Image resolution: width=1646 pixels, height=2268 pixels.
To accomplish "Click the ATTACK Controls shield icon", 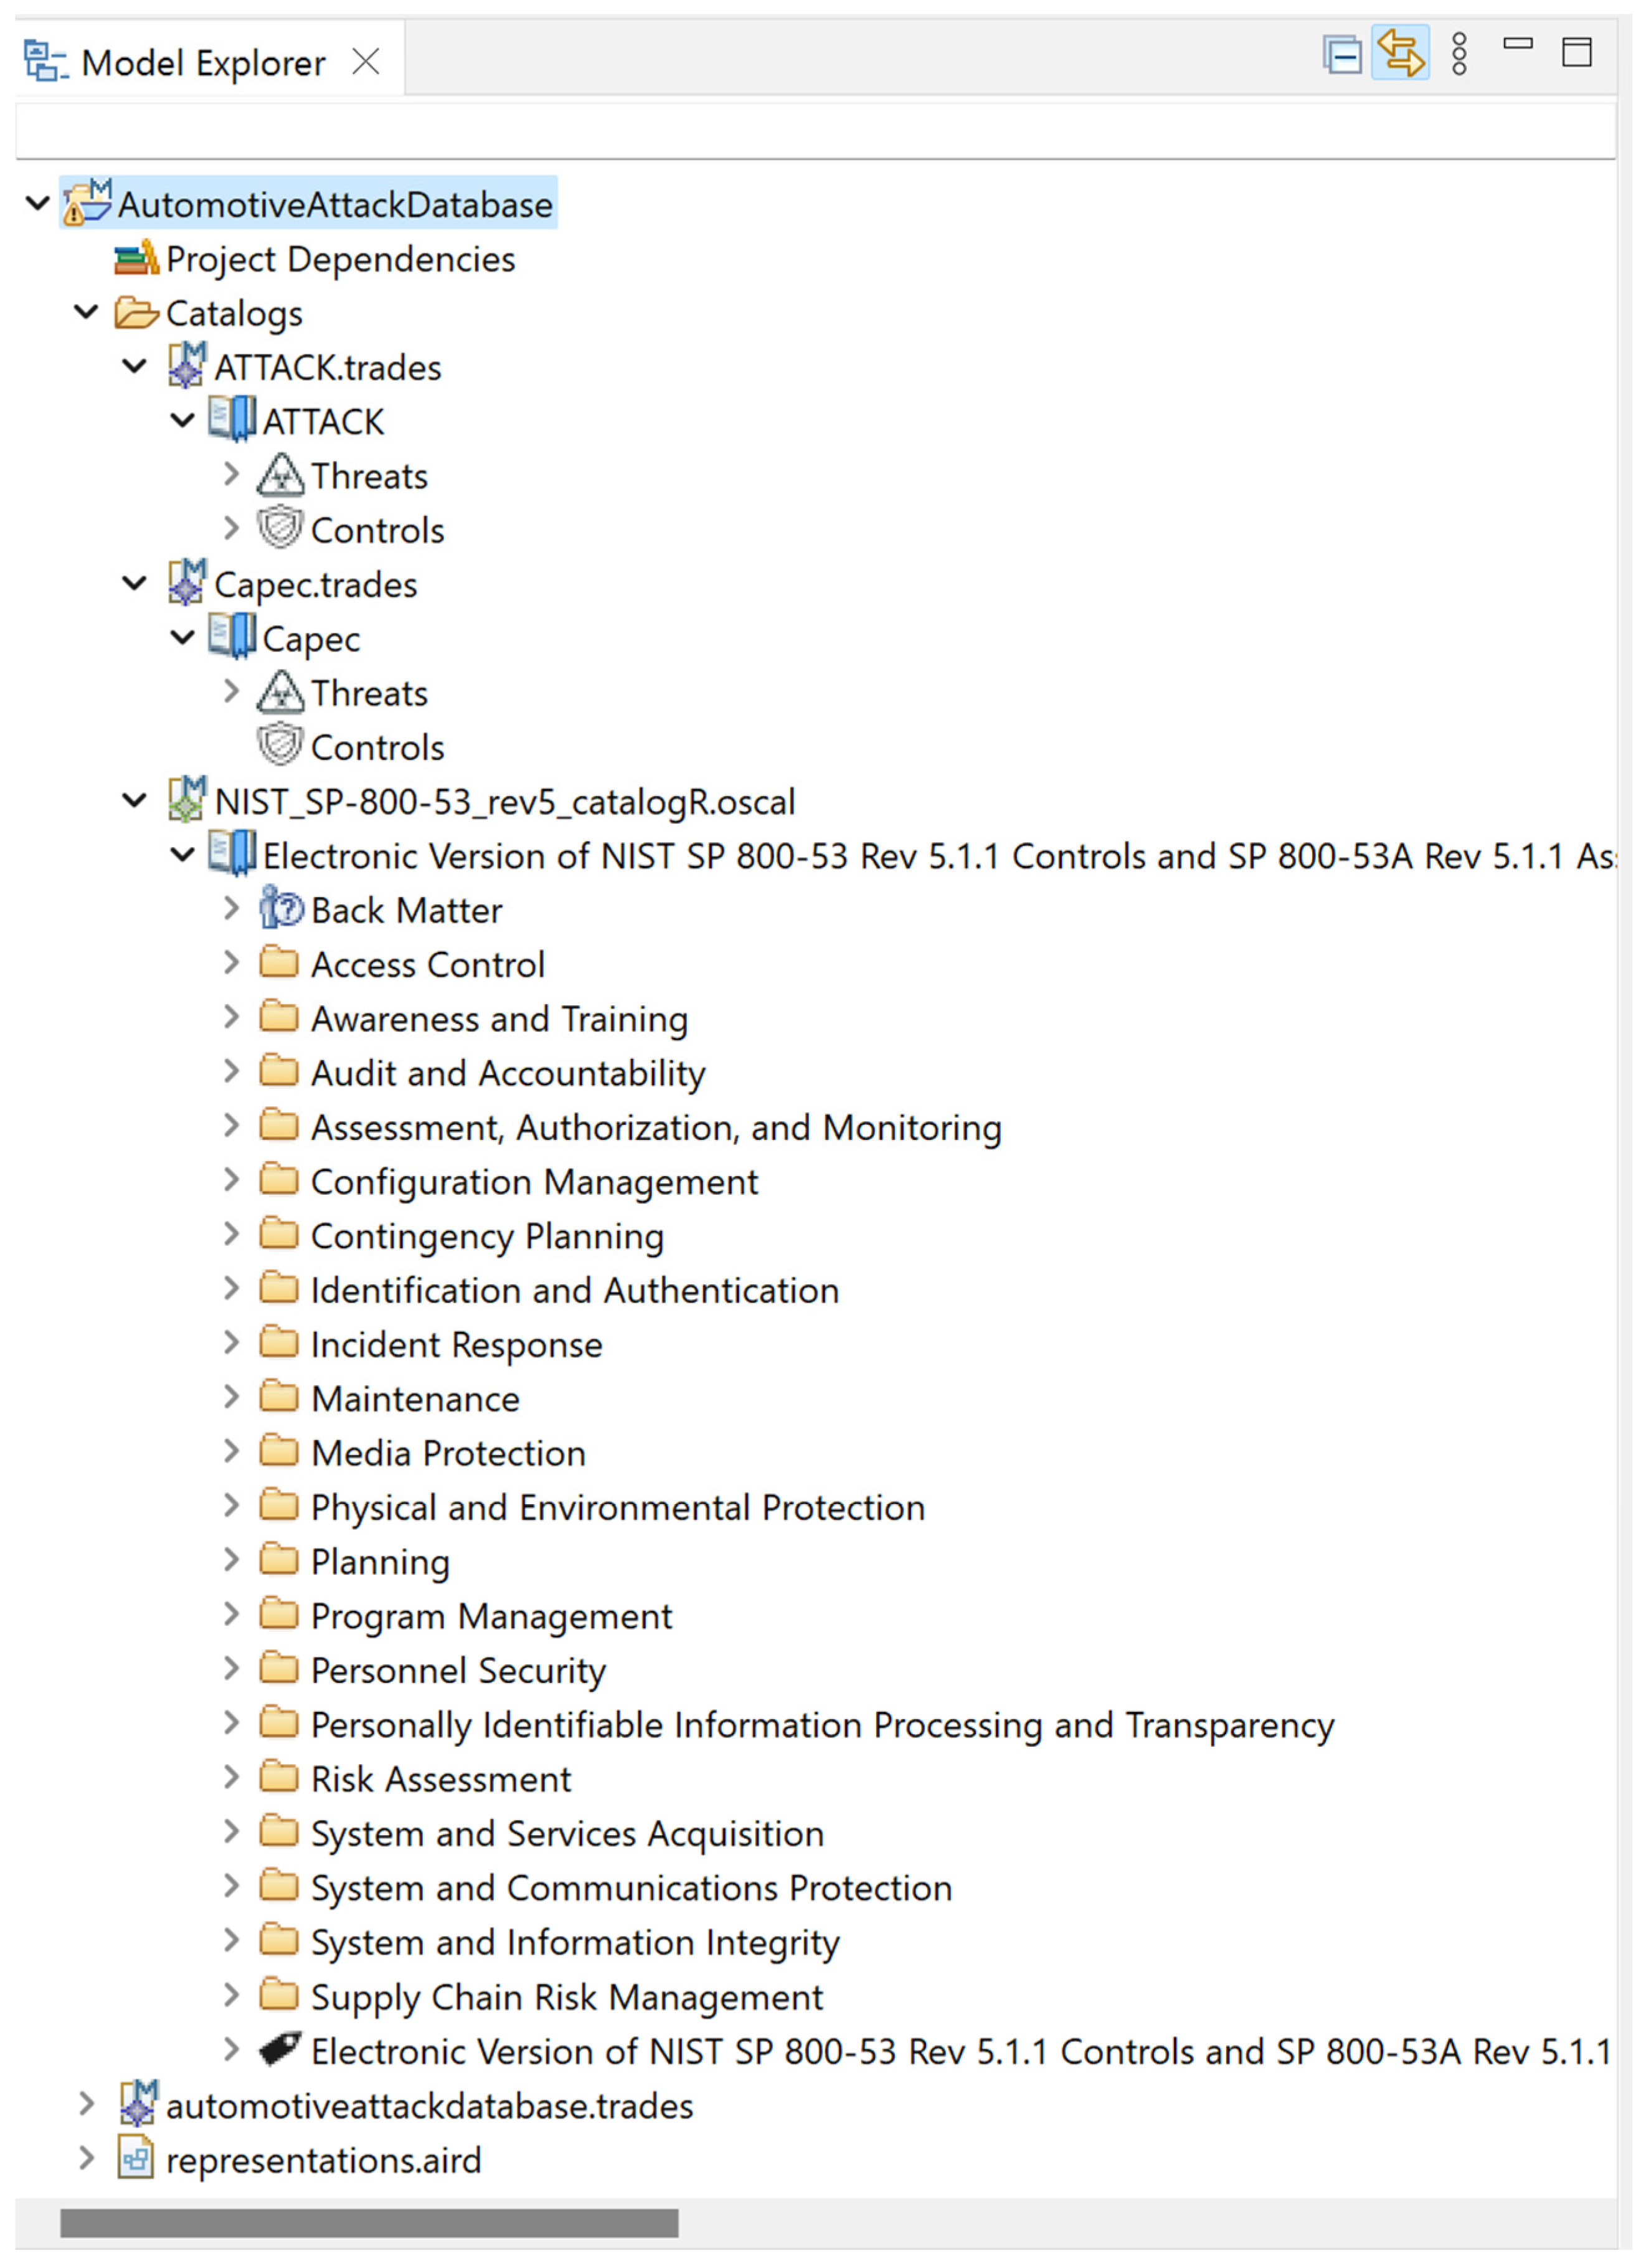I will pos(280,529).
